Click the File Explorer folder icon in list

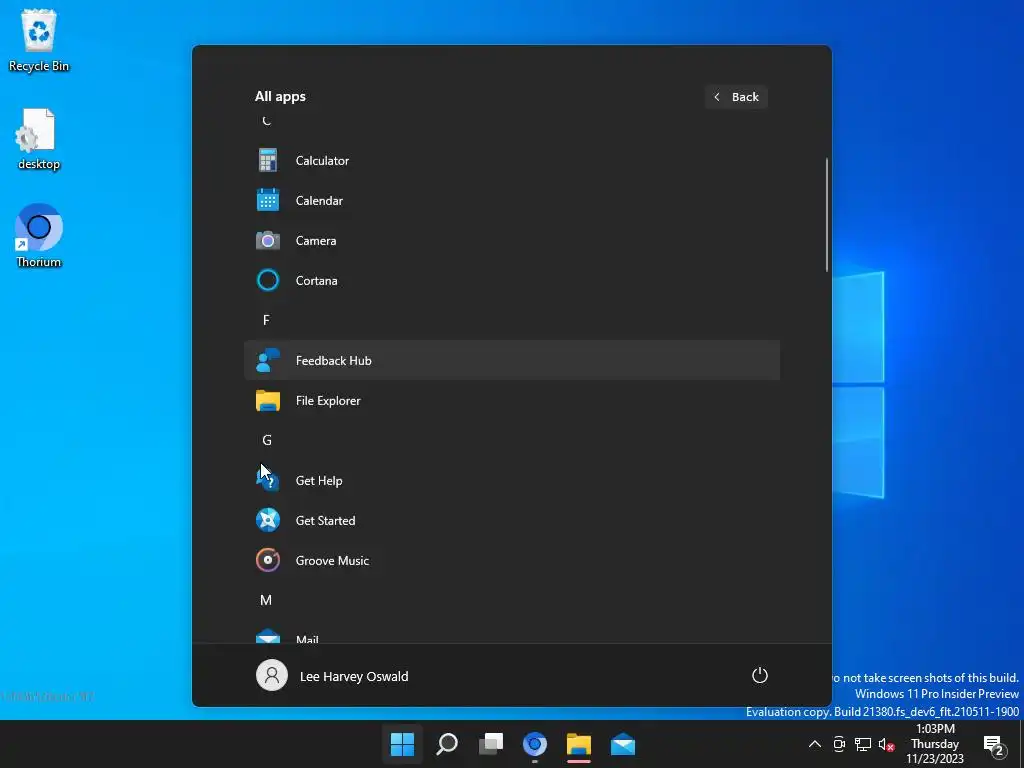pyautogui.click(x=268, y=400)
